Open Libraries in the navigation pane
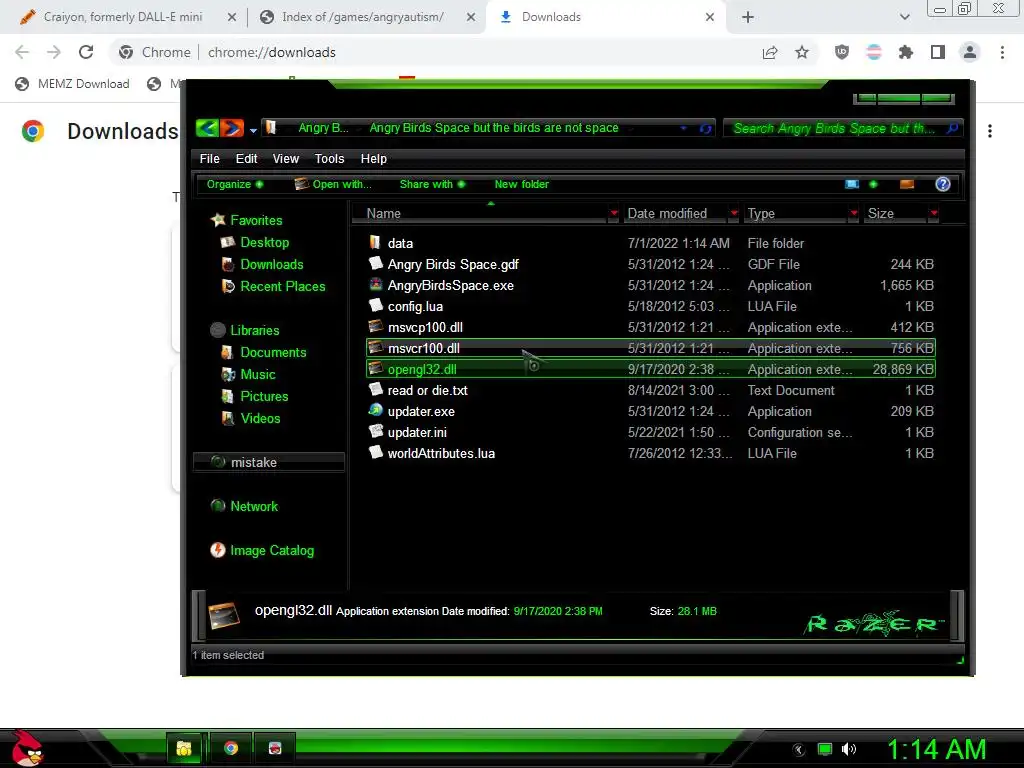Screen dimensions: 1024x768 click(x=255, y=330)
